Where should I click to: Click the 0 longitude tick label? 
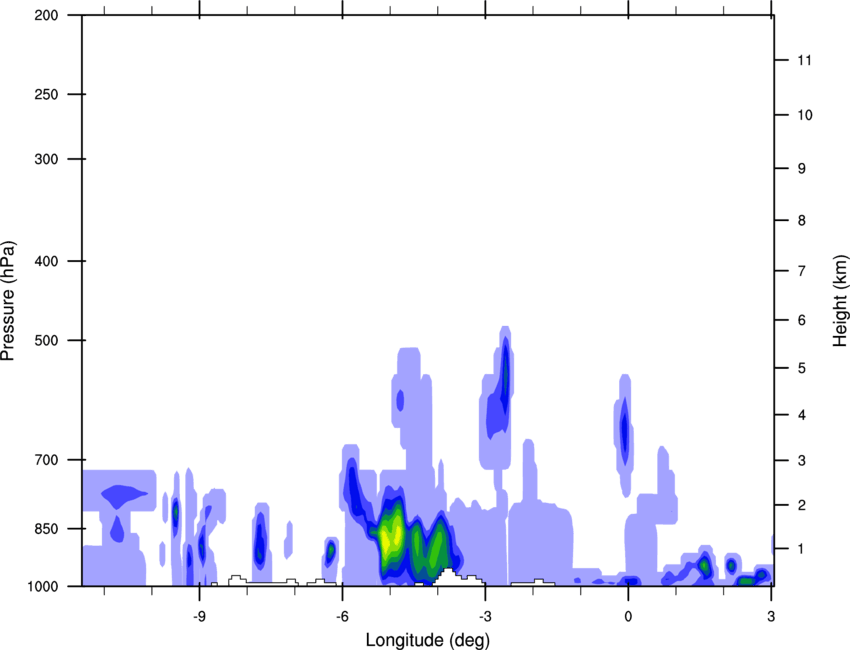point(628,616)
